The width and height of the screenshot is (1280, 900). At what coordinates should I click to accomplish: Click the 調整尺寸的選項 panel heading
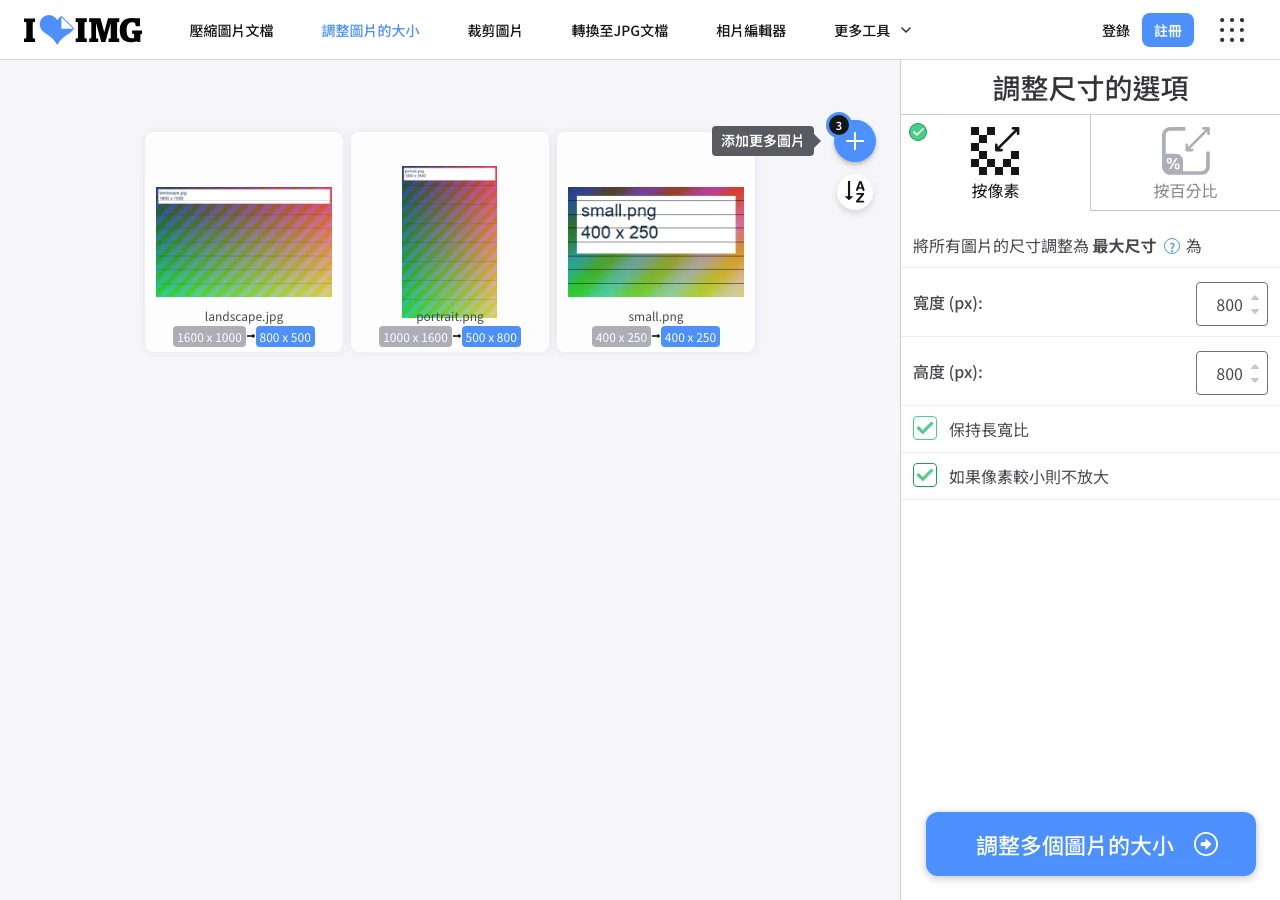click(1090, 88)
